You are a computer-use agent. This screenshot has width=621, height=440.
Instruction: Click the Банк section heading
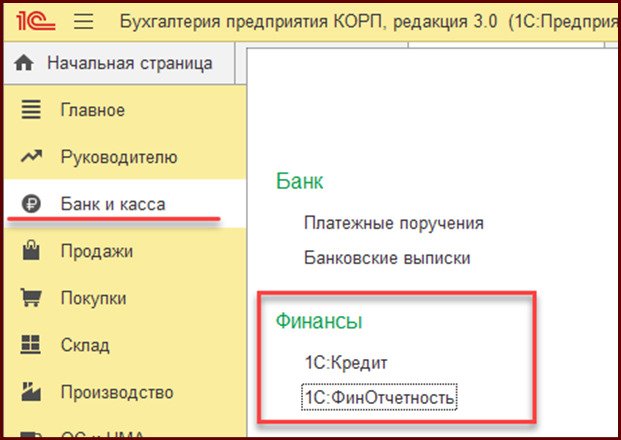(299, 182)
